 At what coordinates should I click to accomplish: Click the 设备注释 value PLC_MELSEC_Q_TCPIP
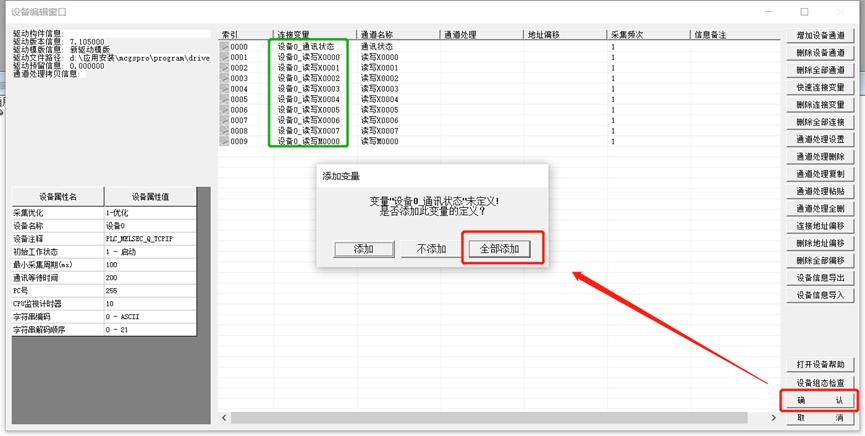click(x=150, y=239)
